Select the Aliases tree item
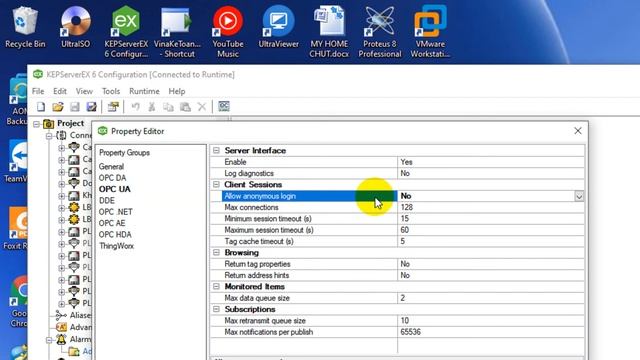The image size is (640, 360). (80, 315)
